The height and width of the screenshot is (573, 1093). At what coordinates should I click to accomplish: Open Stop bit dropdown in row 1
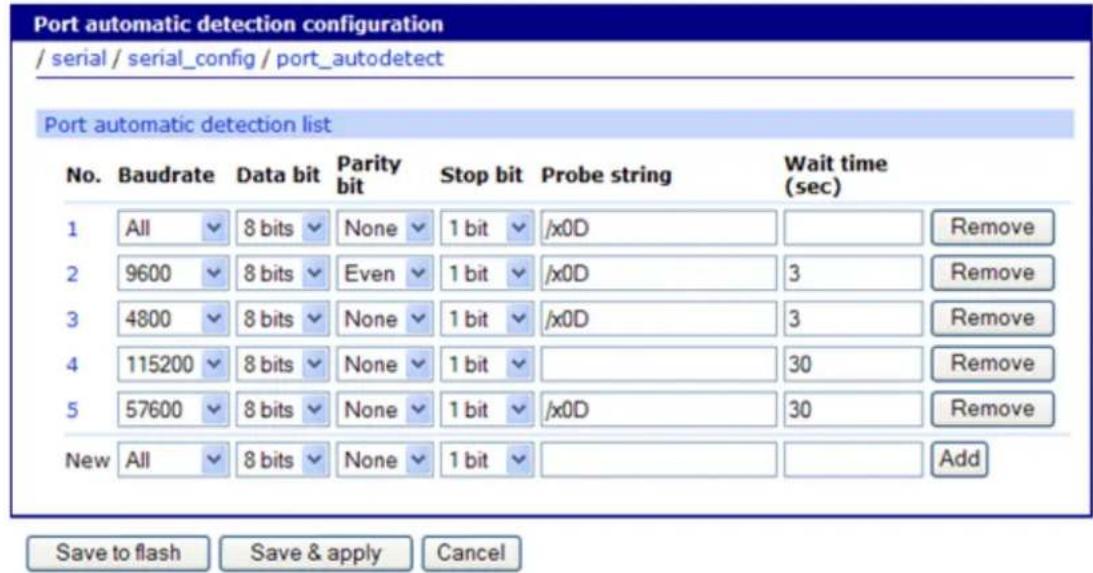tap(487, 228)
